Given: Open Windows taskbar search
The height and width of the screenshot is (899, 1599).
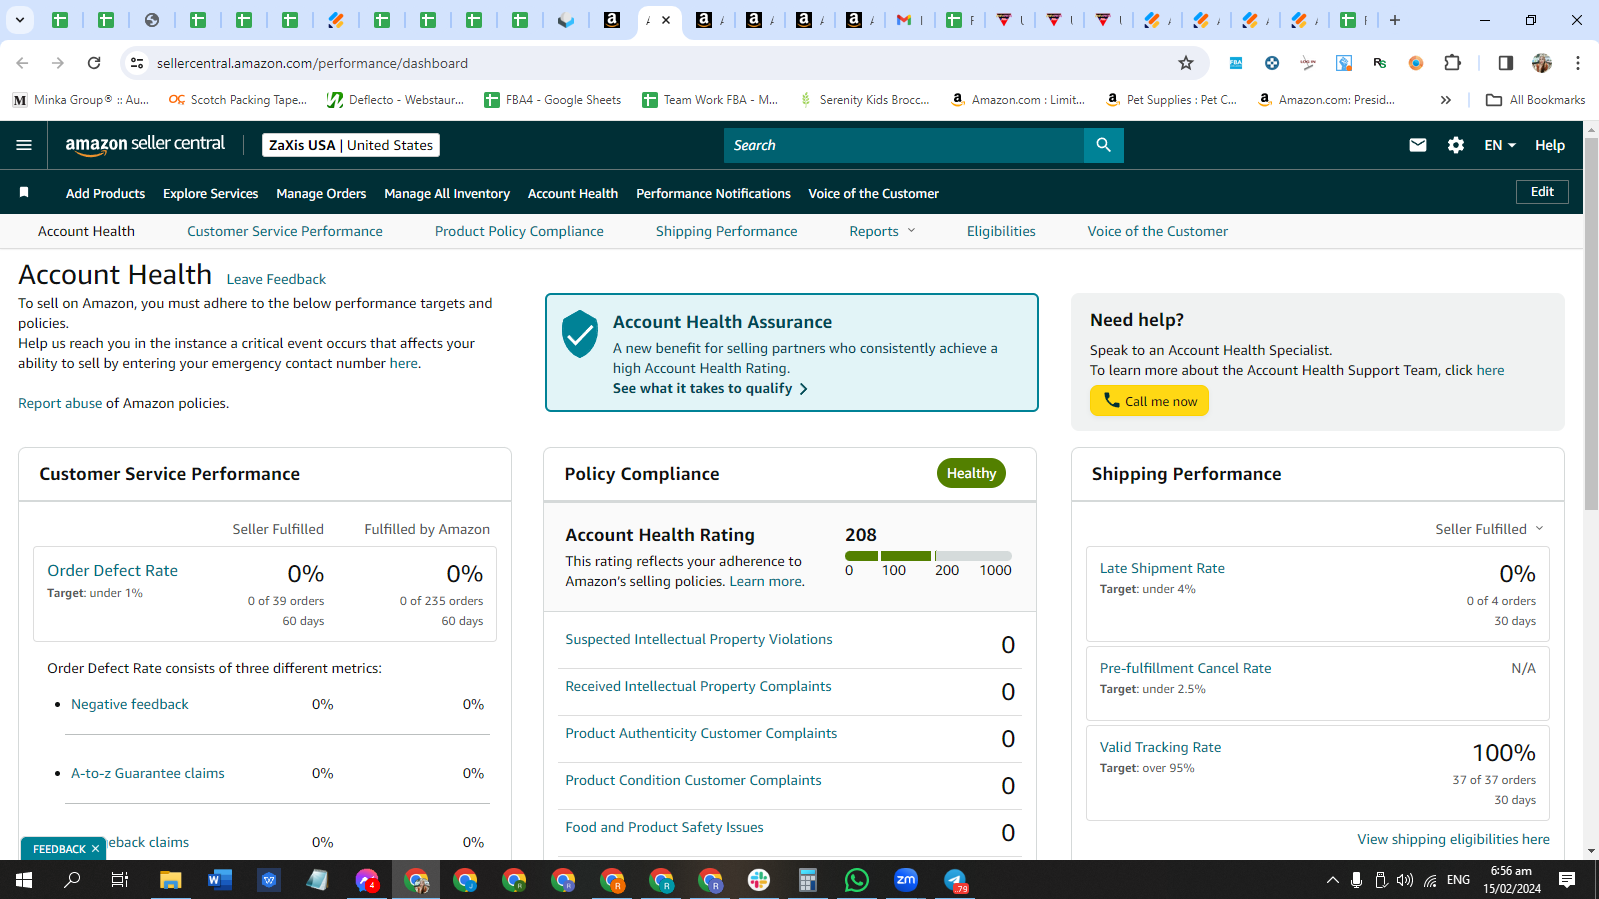Looking at the screenshot, I should pos(72,880).
